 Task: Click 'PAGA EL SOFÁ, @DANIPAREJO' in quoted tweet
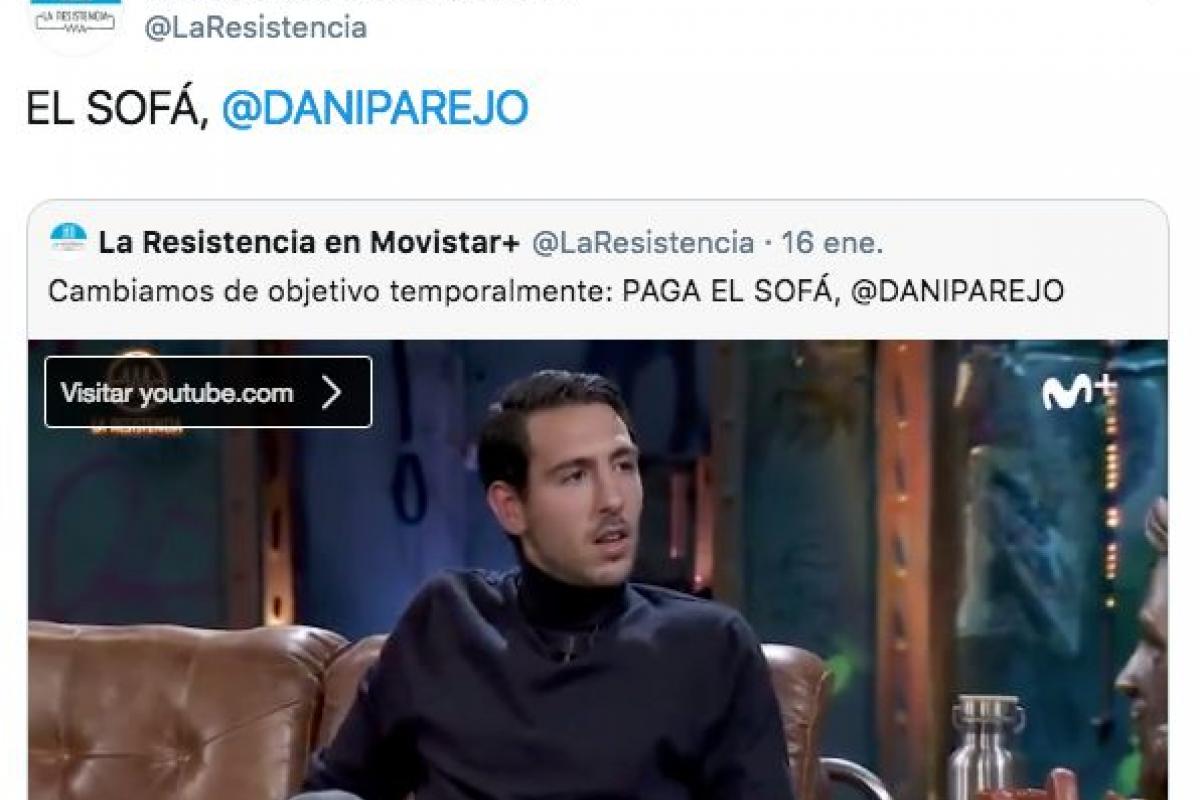pos(843,291)
